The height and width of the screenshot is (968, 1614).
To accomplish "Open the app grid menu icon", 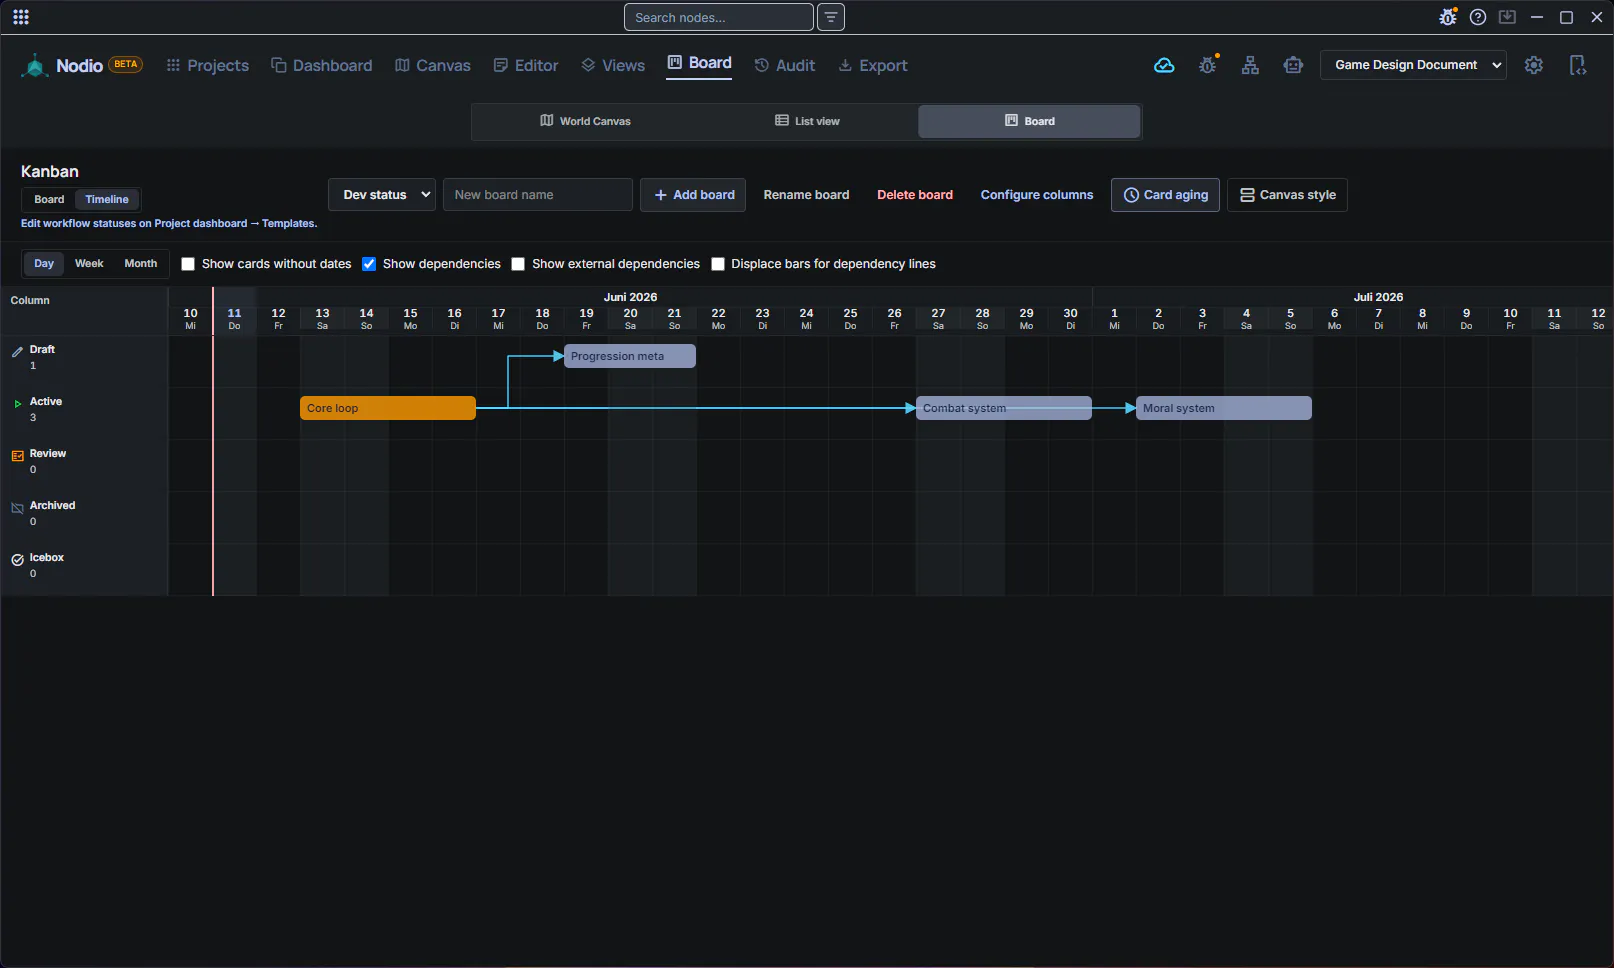I will coord(21,17).
